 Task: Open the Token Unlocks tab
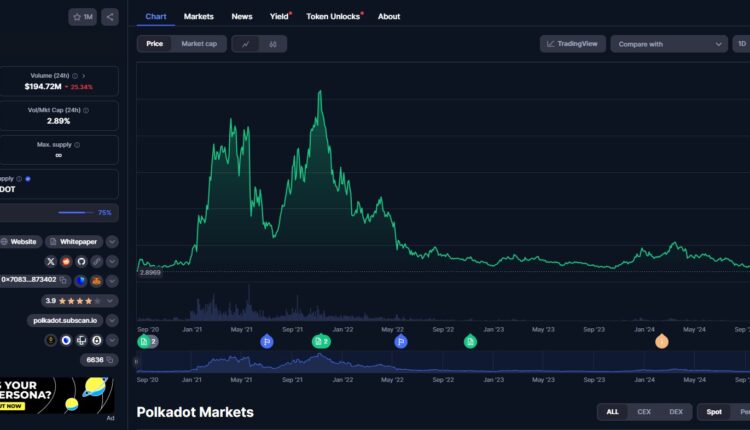[334, 17]
